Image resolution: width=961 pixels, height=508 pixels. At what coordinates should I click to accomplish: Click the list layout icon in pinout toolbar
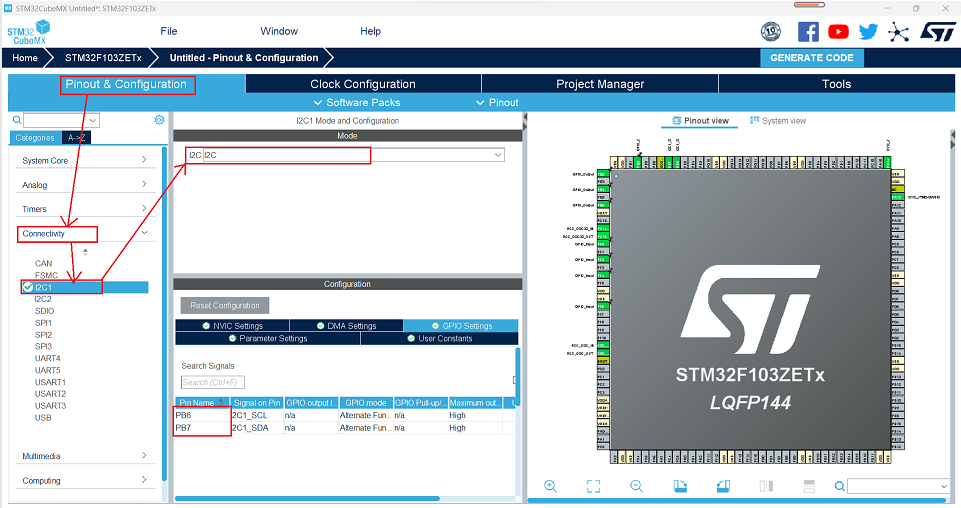click(809, 487)
